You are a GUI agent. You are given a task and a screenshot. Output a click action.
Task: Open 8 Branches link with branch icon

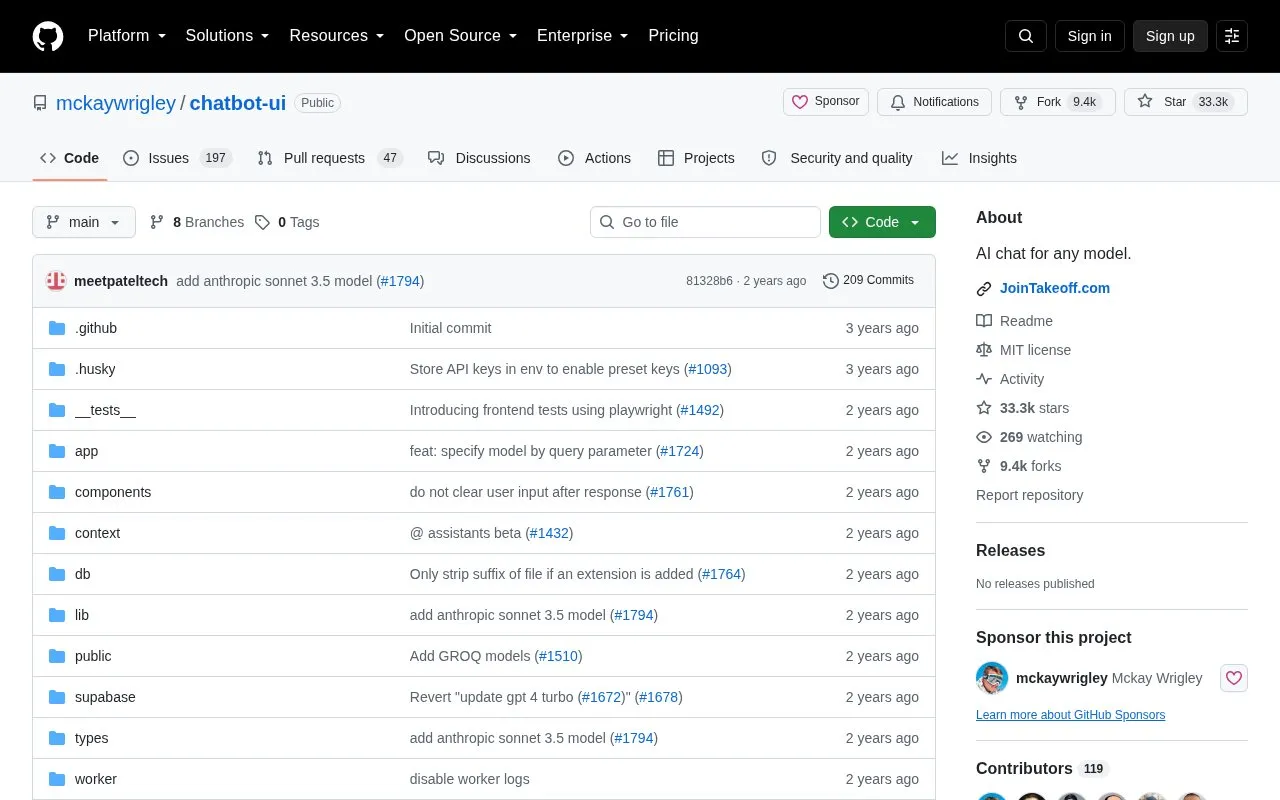(197, 222)
